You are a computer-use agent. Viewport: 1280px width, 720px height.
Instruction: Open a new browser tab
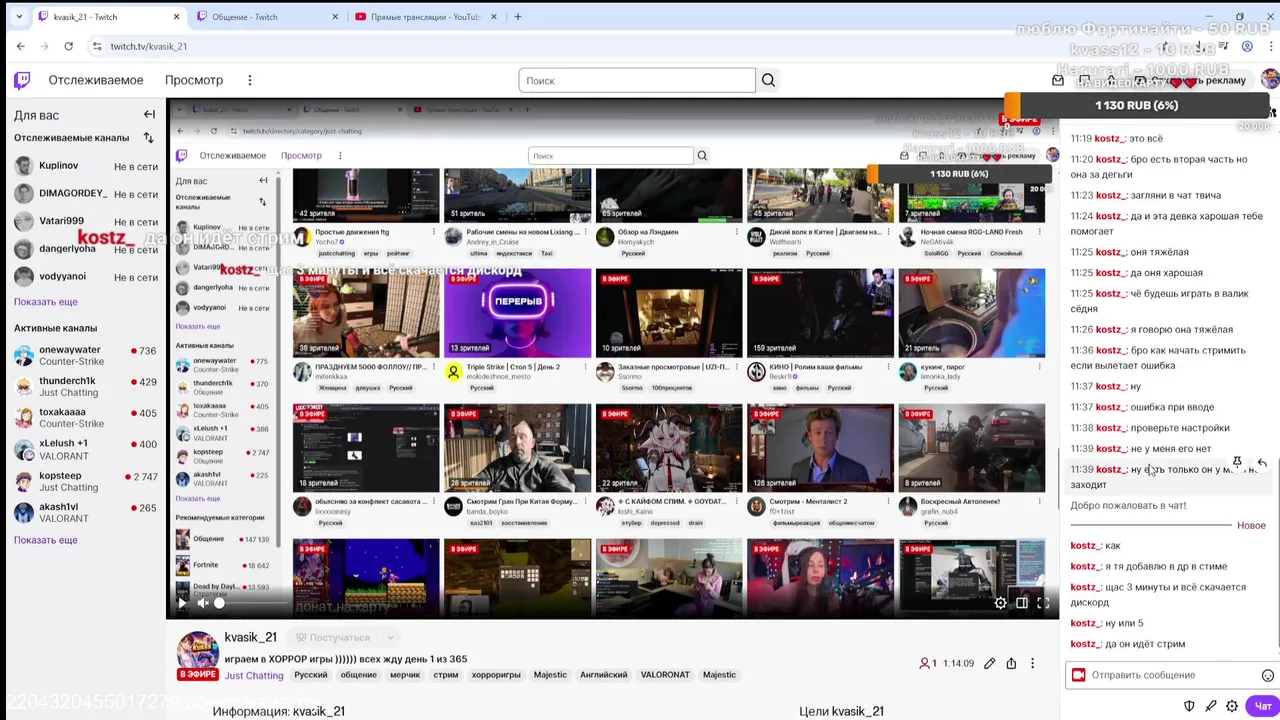(517, 17)
